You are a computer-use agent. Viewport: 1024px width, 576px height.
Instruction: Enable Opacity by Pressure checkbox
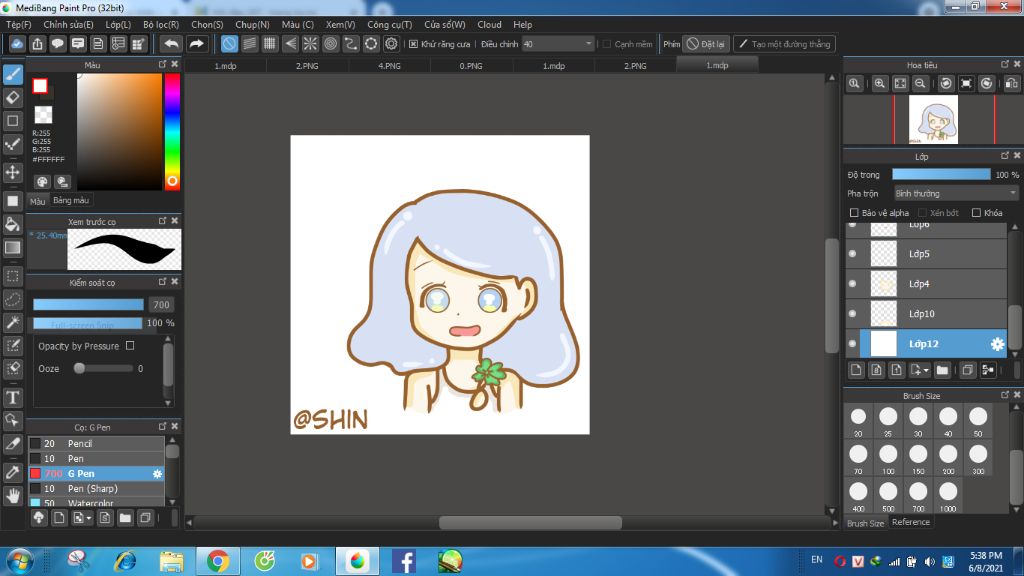click(x=130, y=345)
